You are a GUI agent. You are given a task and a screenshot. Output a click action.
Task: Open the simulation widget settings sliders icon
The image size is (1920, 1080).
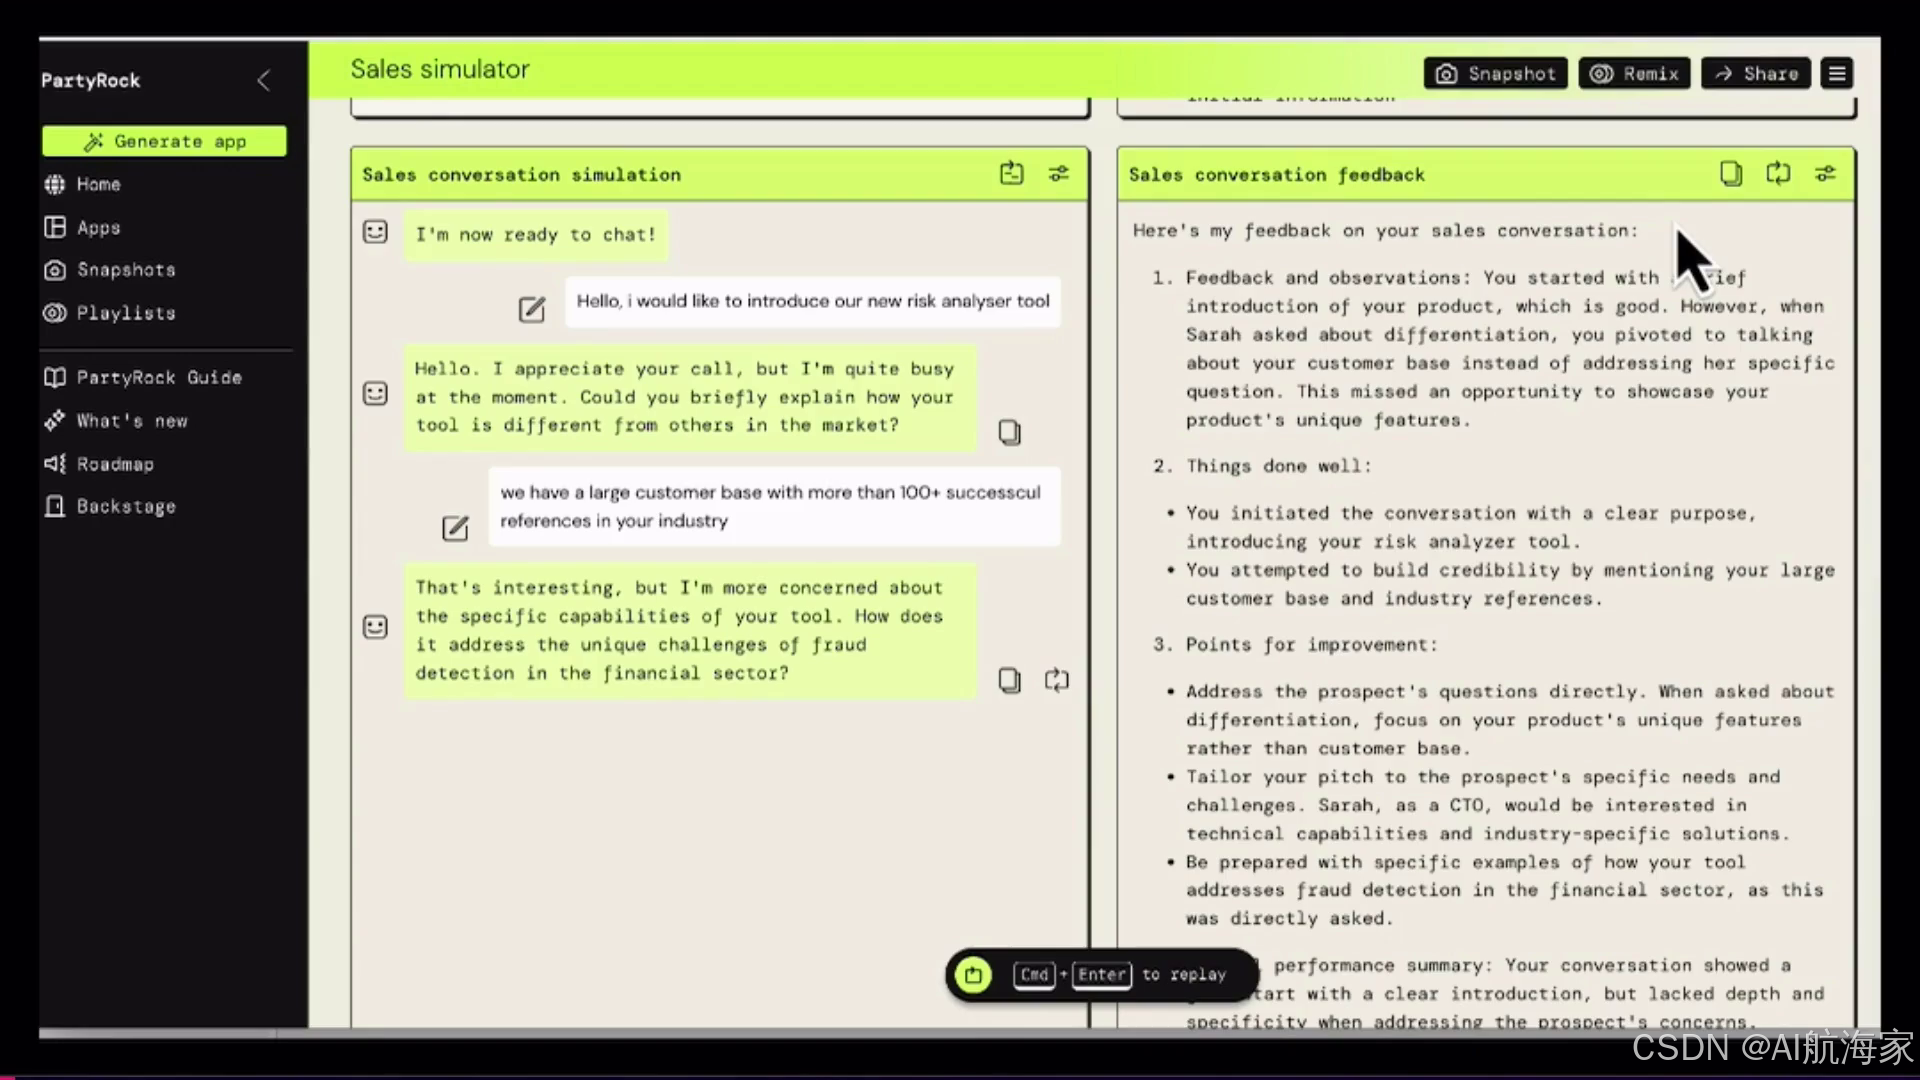(x=1058, y=174)
